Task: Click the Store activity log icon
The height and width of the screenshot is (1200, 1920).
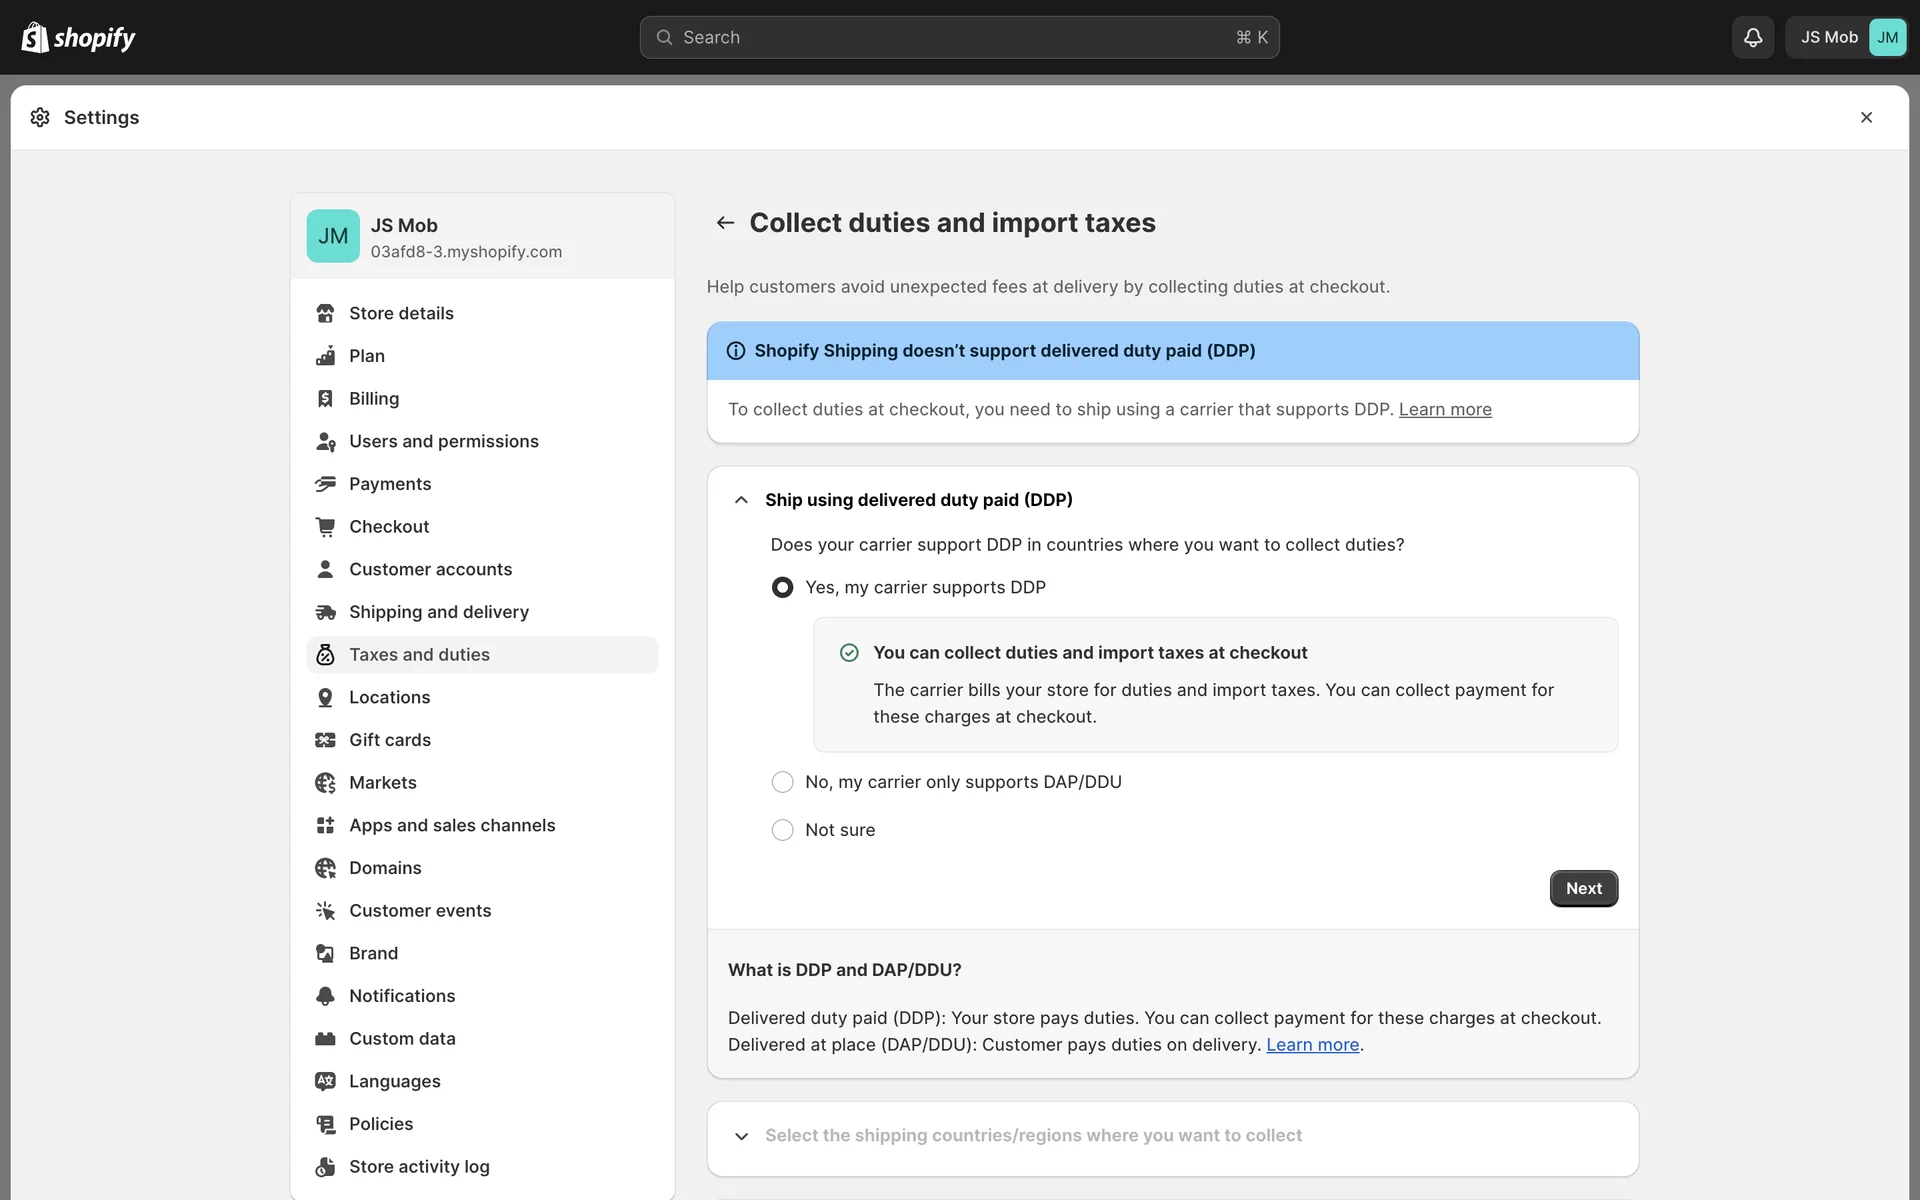Action: tap(325, 1167)
